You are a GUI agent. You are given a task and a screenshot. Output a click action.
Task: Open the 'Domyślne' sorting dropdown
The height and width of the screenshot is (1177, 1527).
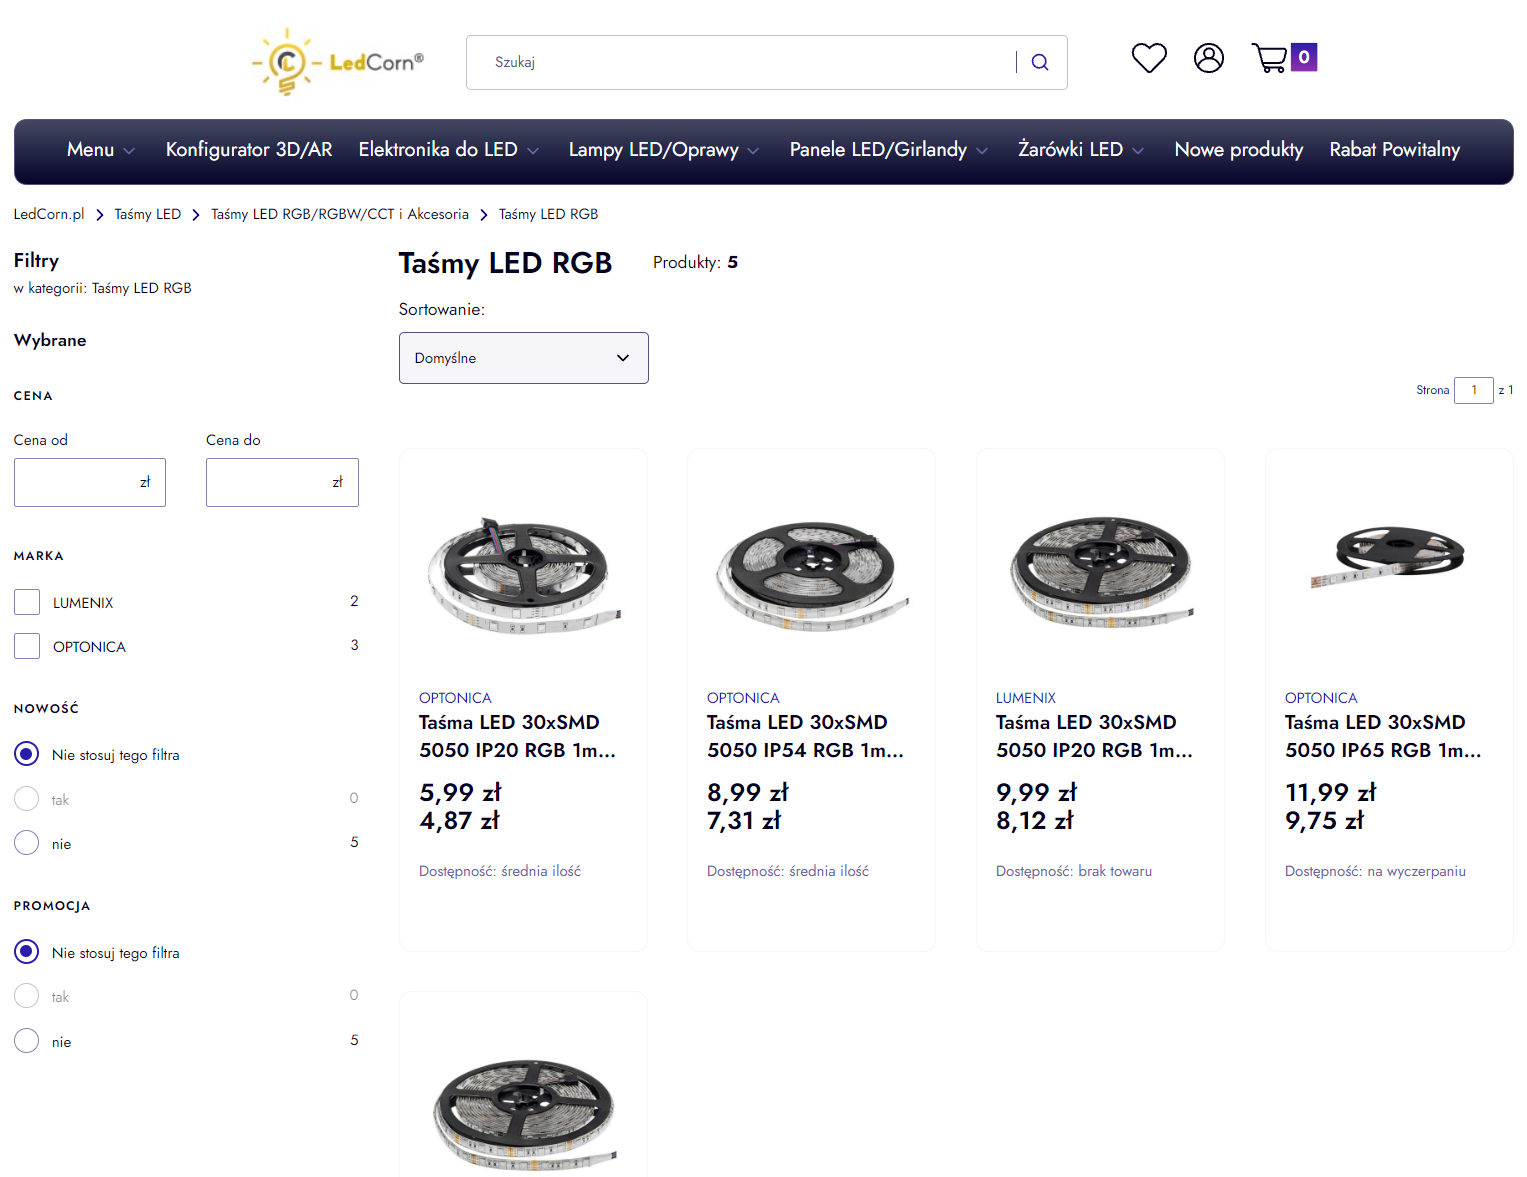[523, 357]
